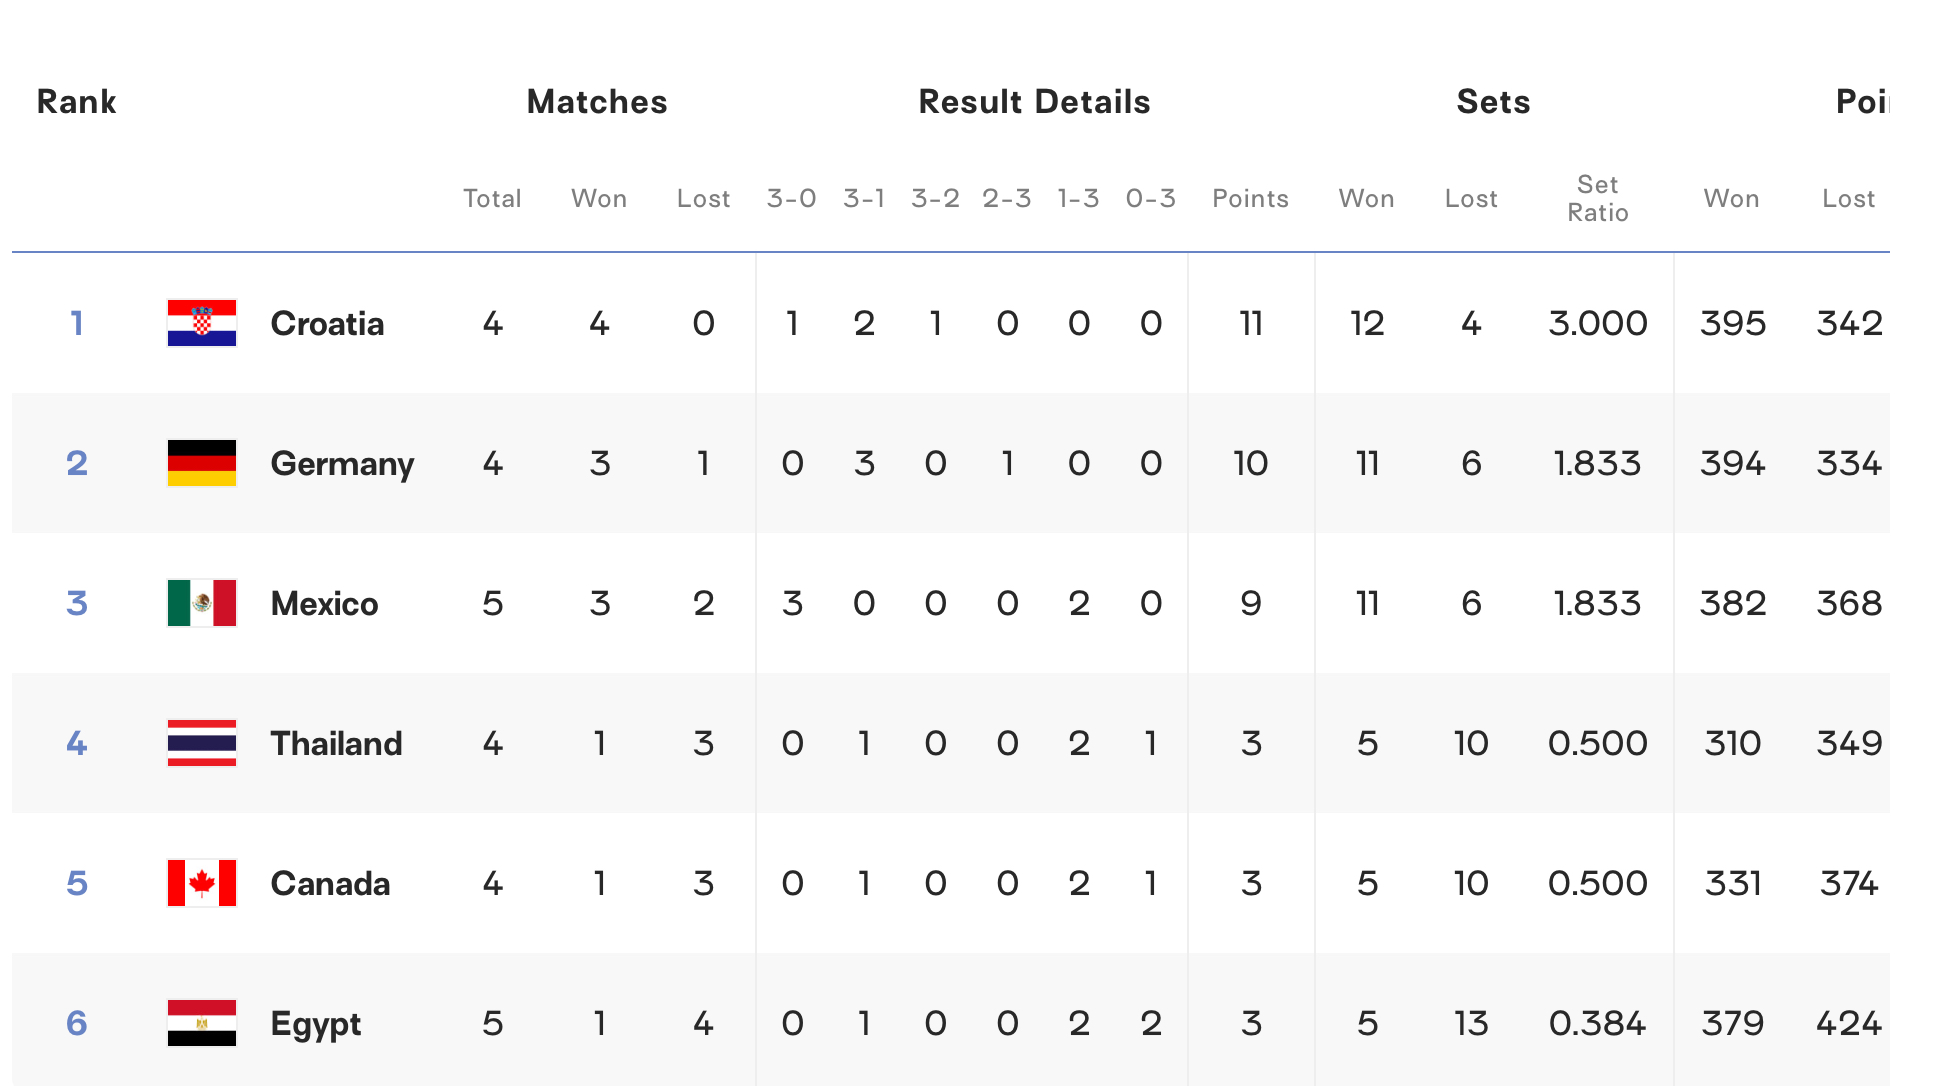
Task: Click the Rank column header
Action: pos(76,102)
